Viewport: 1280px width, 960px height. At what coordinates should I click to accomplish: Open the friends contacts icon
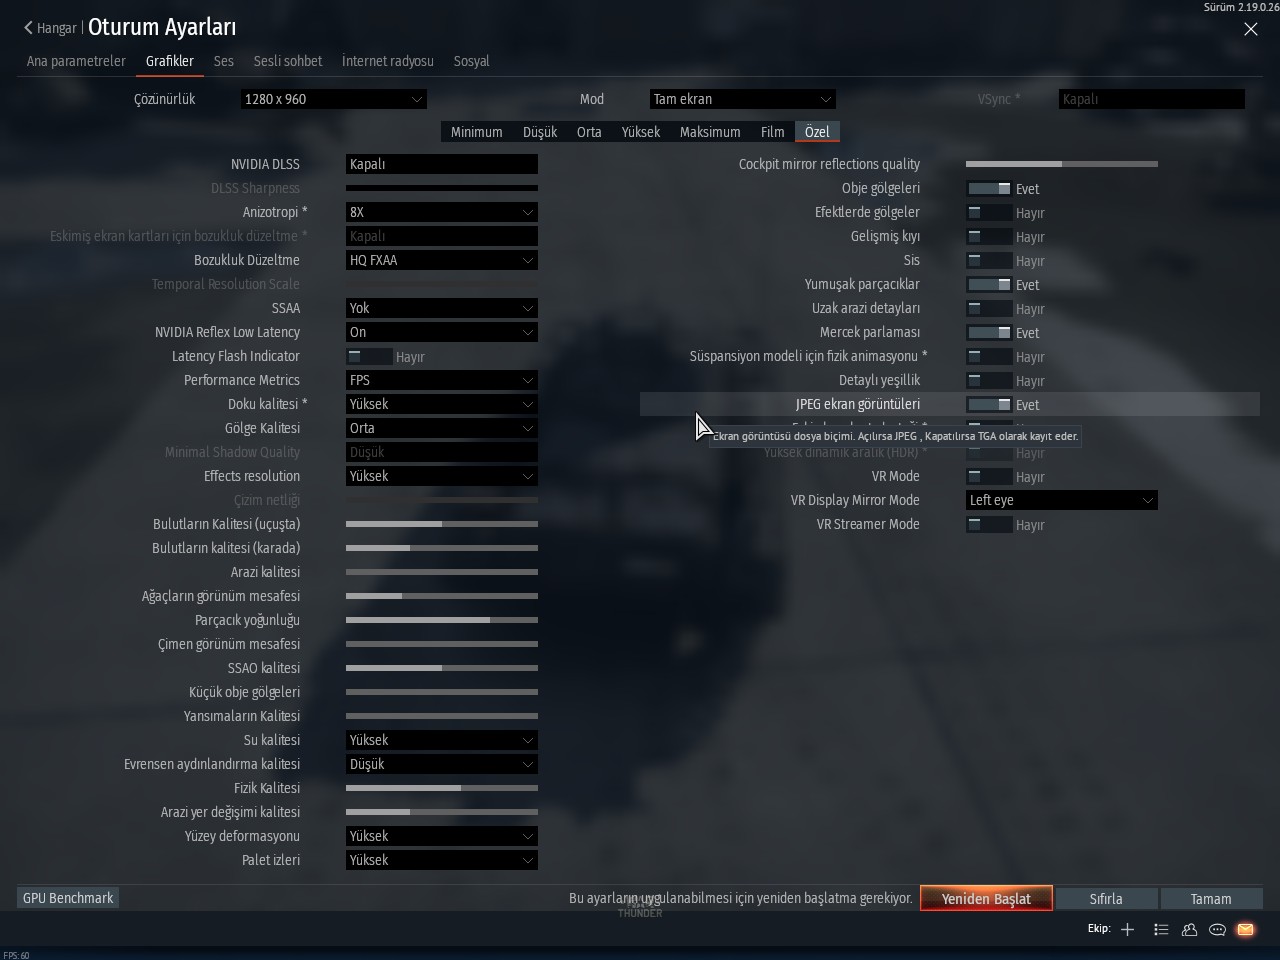pos(1189,929)
